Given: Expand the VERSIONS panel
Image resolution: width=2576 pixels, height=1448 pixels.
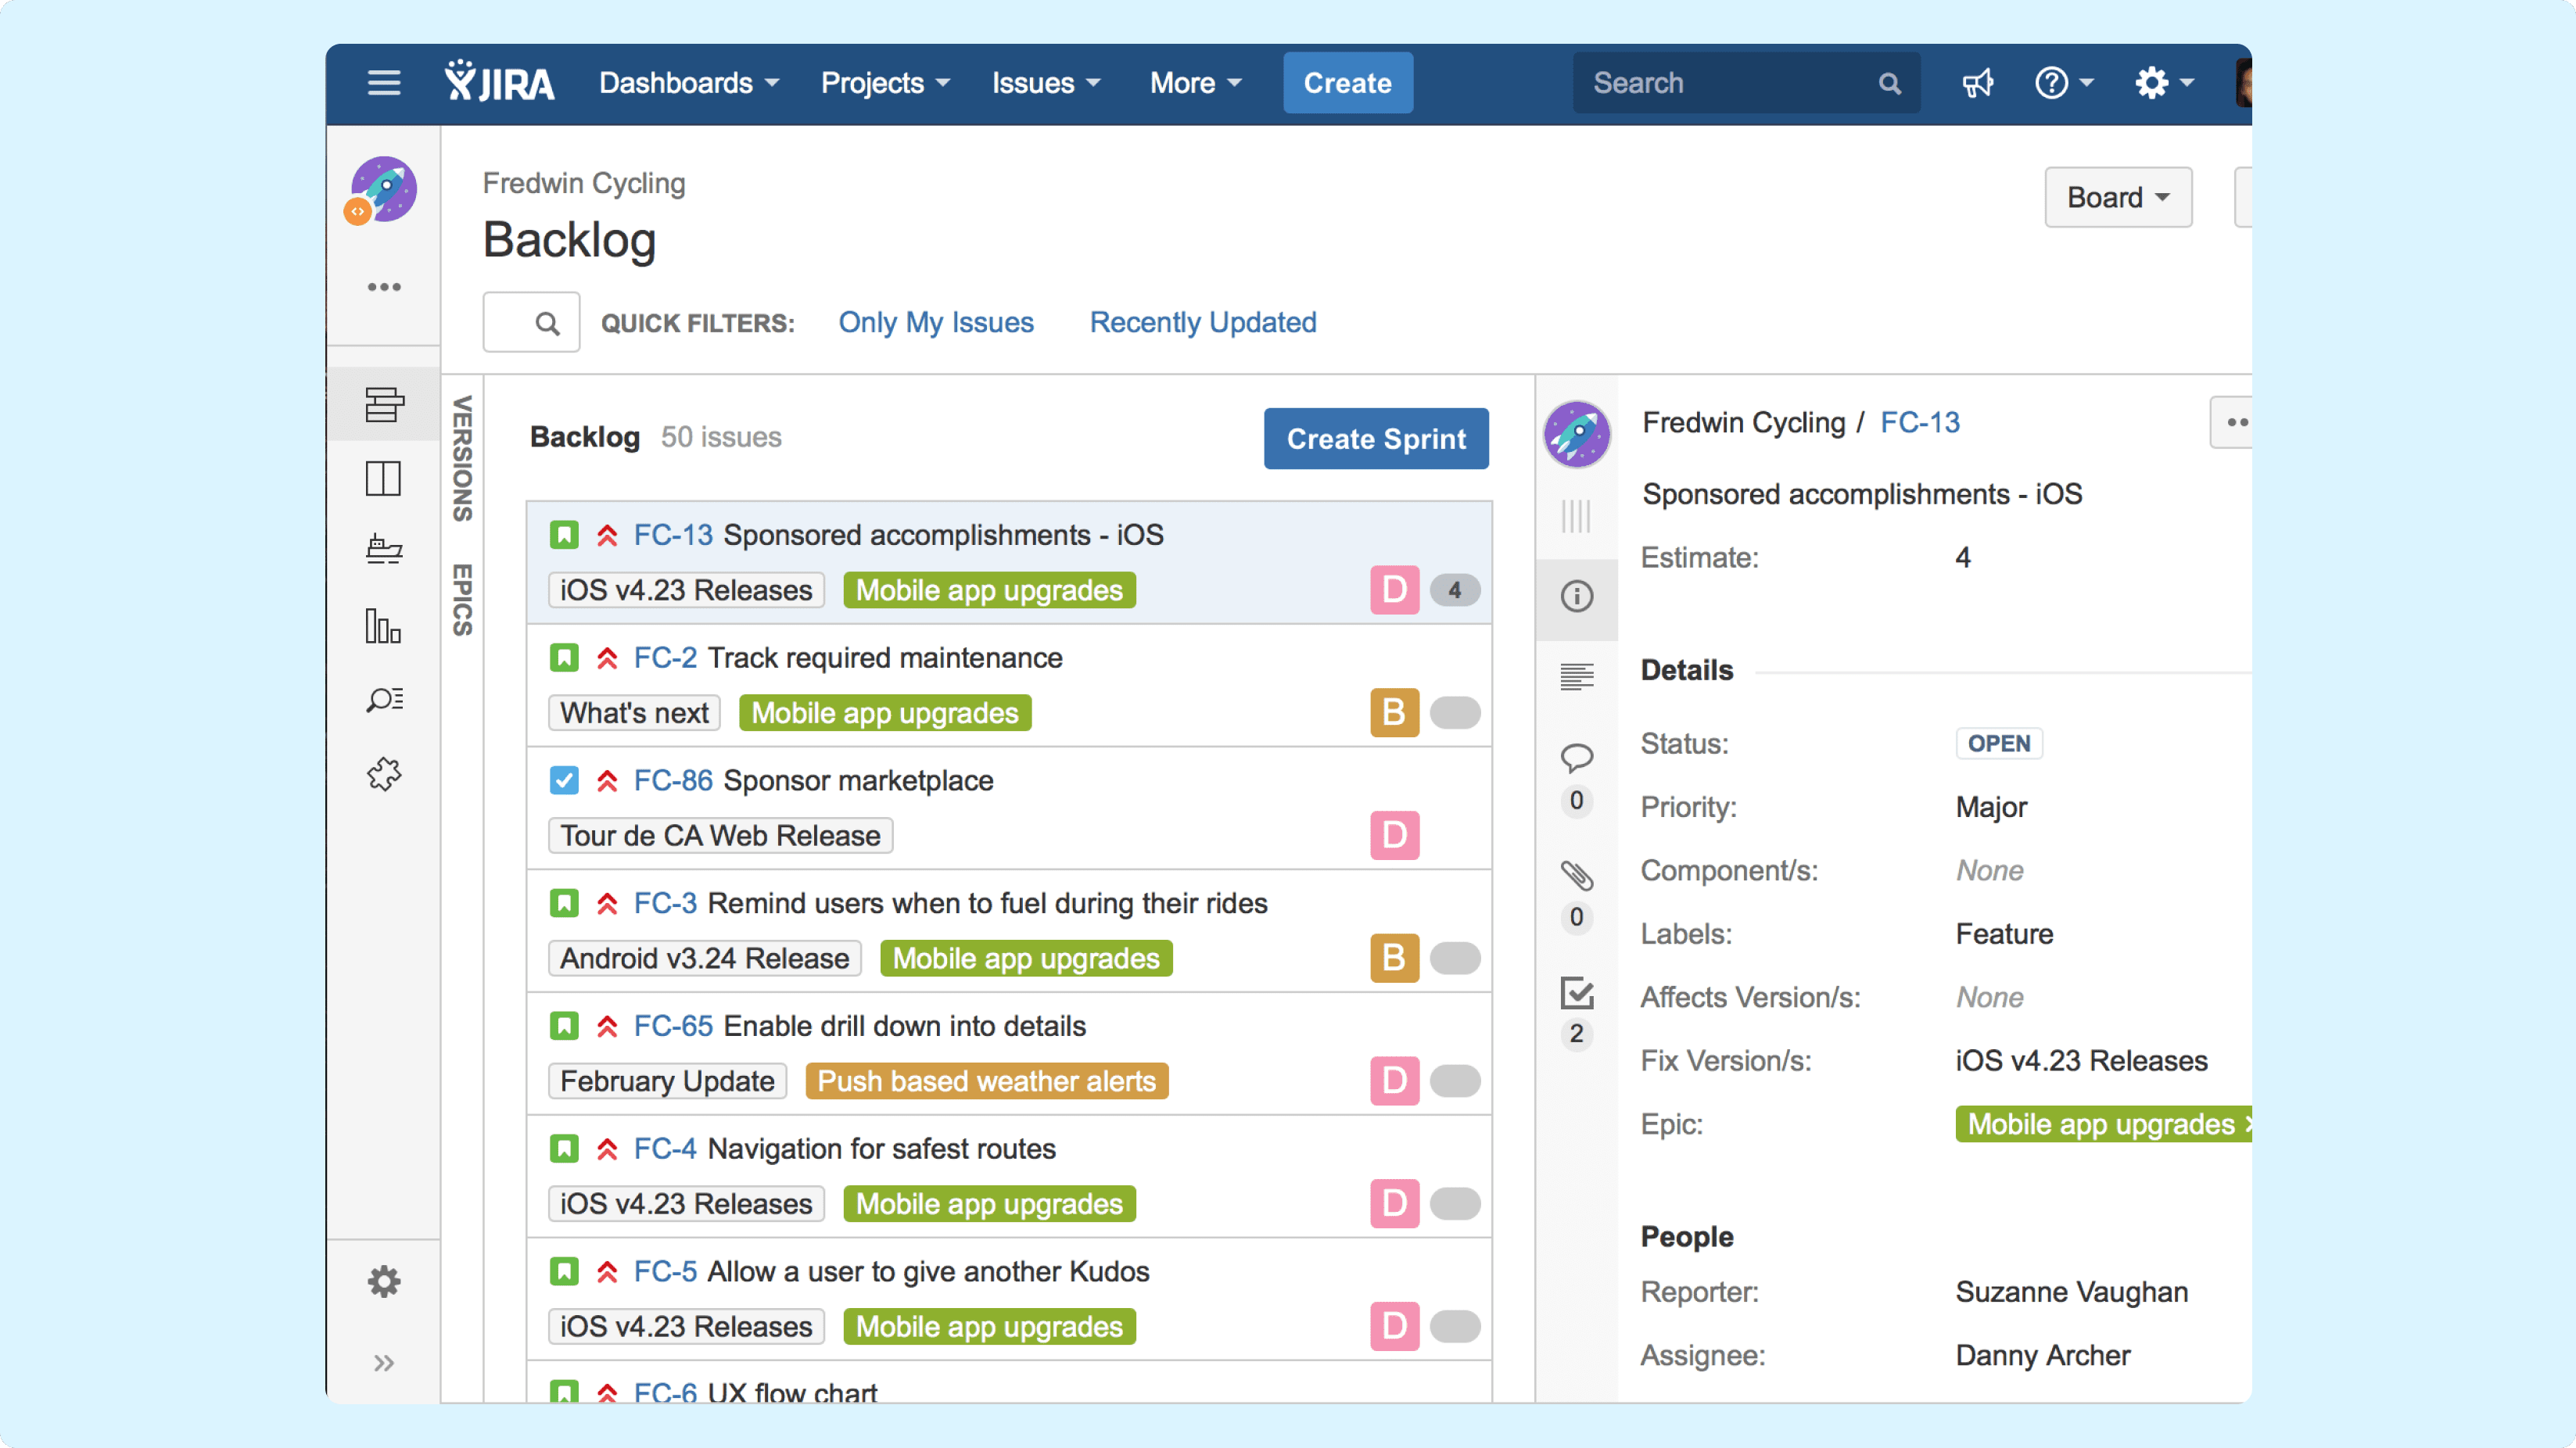Looking at the screenshot, I should point(462,458).
